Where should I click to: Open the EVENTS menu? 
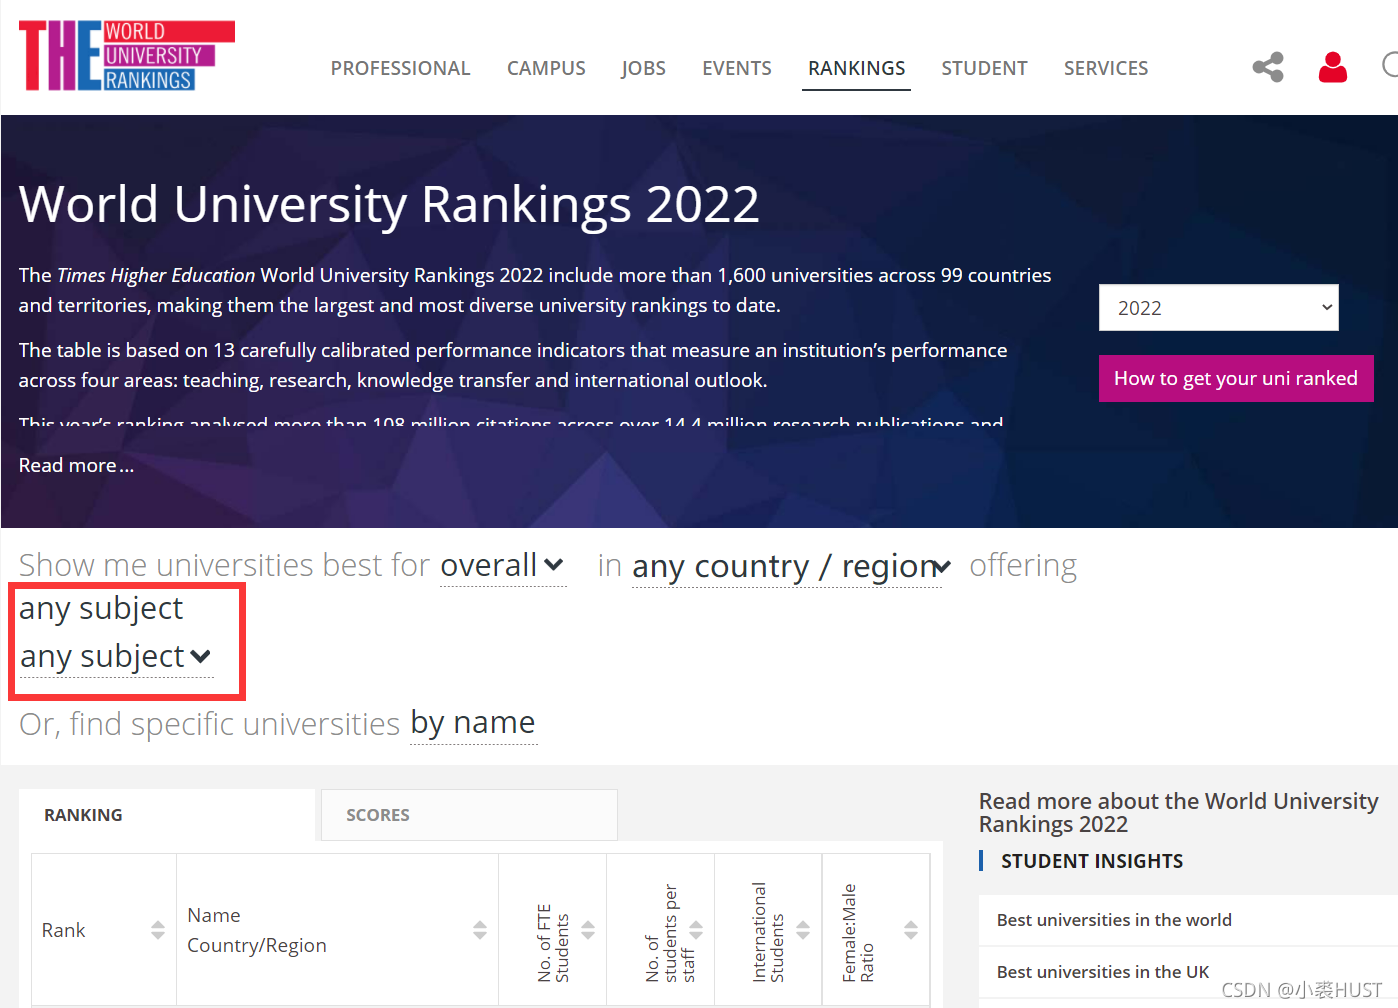coord(737,68)
